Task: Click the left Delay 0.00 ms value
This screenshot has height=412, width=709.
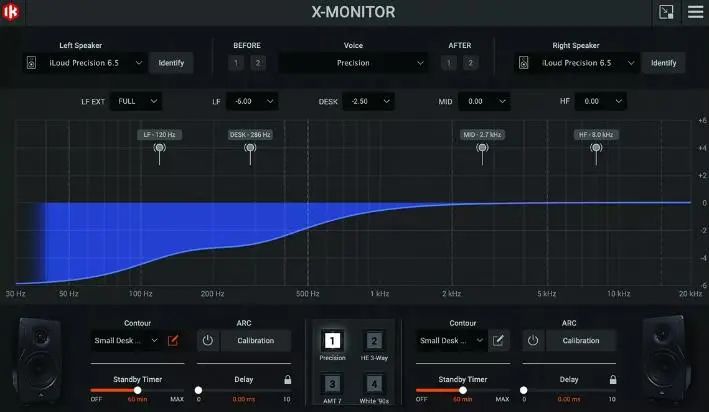Action: click(244, 399)
